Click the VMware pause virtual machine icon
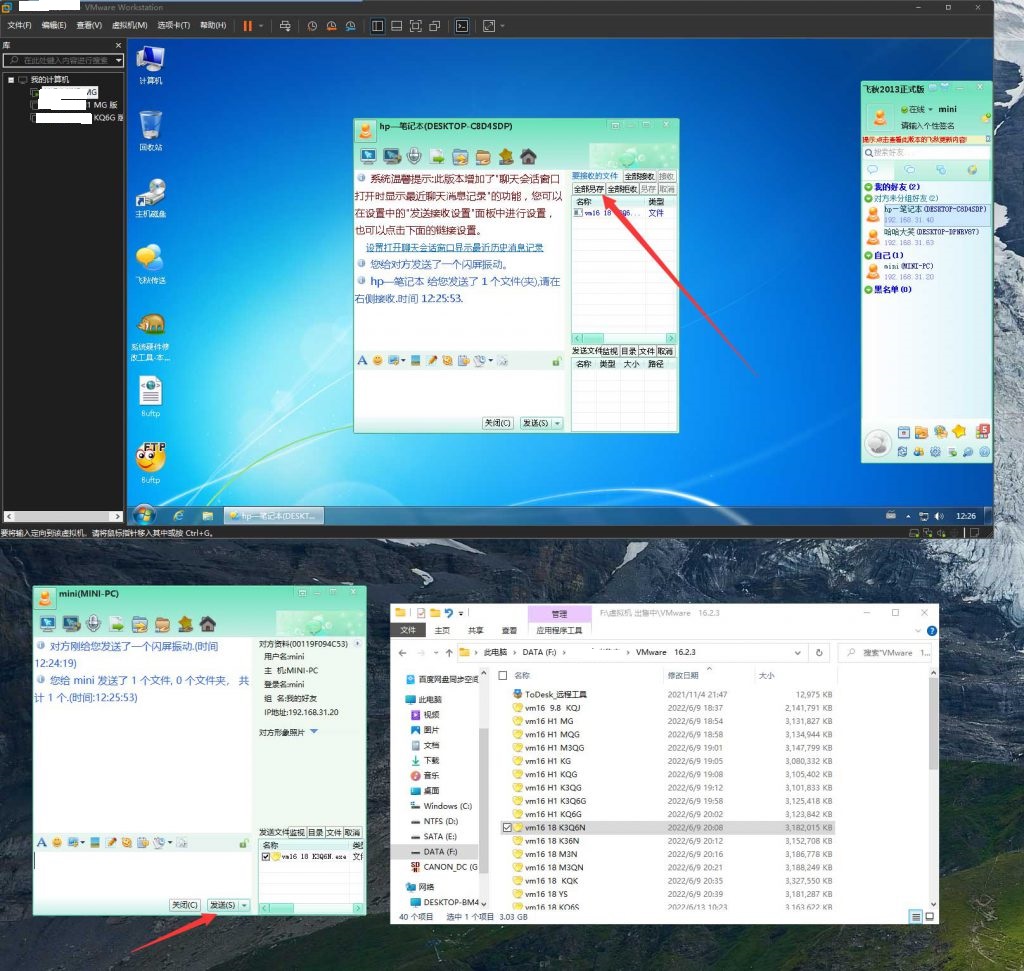Image resolution: width=1024 pixels, height=971 pixels. pyautogui.click(x=247, y=25)
